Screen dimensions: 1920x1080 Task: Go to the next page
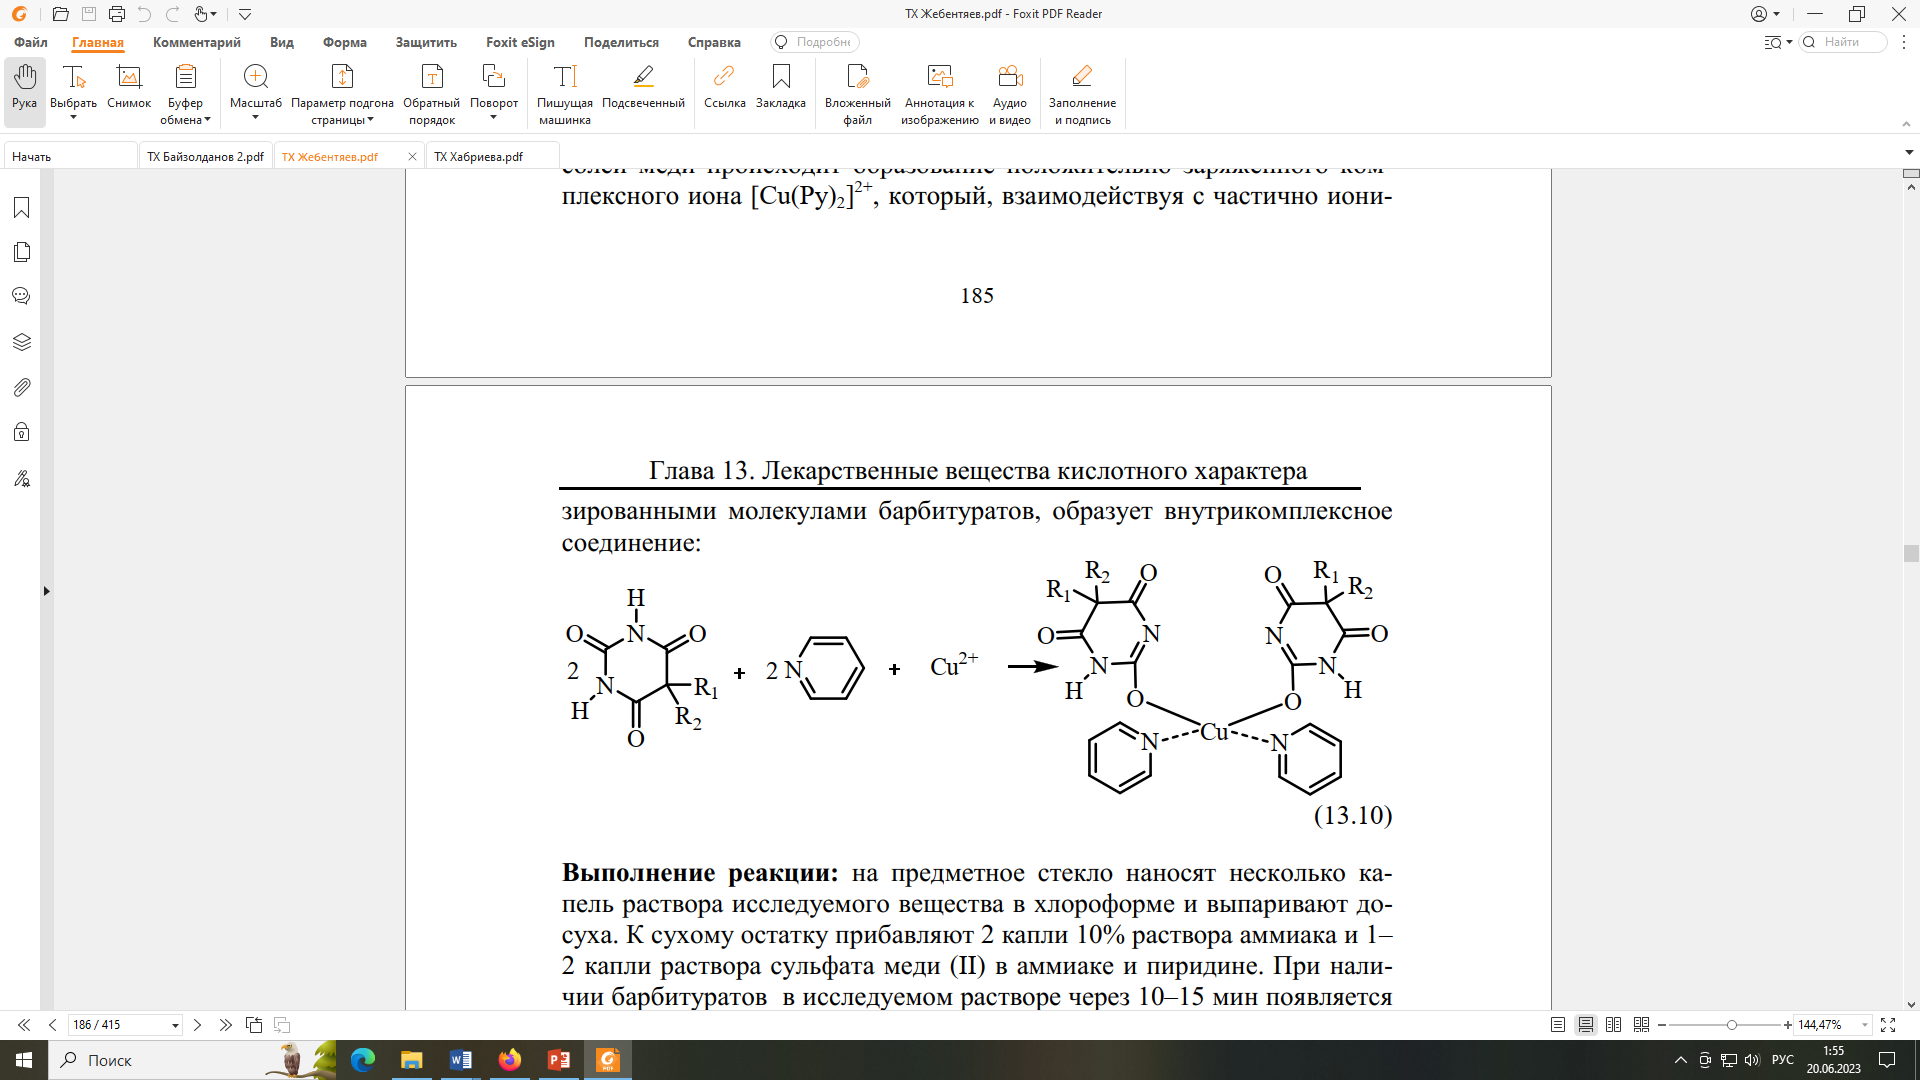click(x=197, y=1025)
